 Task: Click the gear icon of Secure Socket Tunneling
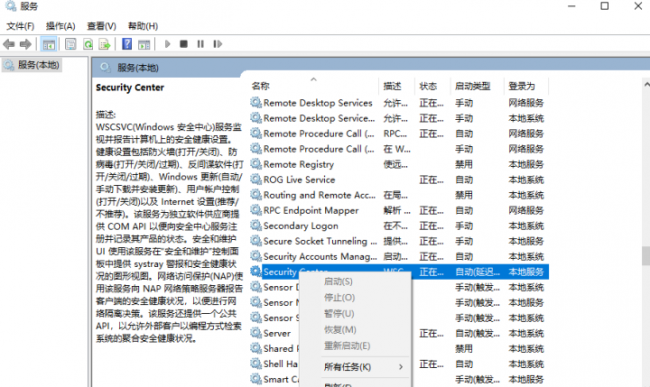click(256, 240)
